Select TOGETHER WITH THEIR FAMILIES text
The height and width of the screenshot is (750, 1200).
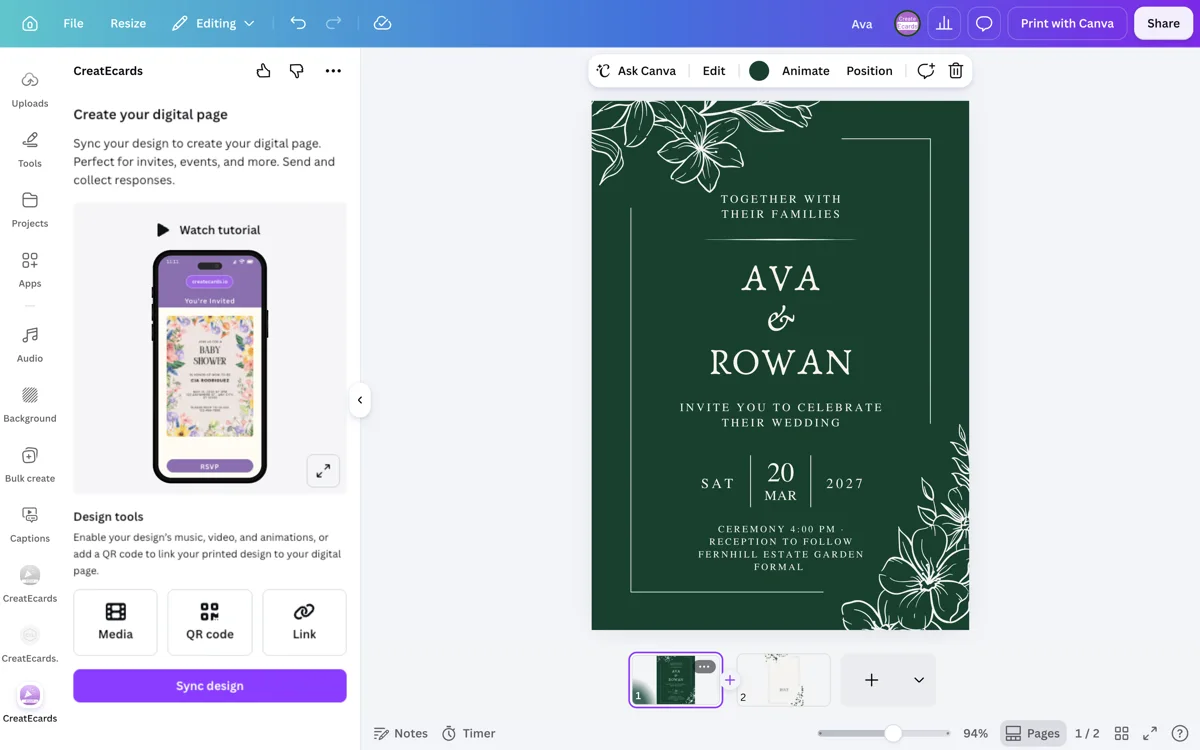coord(781,206)
